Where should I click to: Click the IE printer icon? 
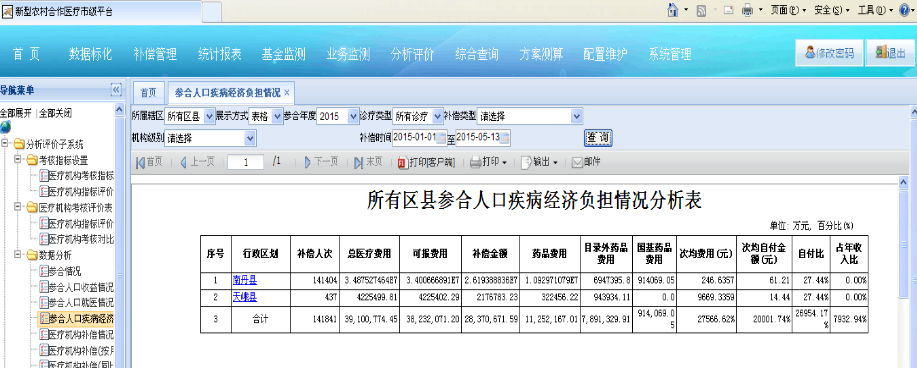pos(747,10)
